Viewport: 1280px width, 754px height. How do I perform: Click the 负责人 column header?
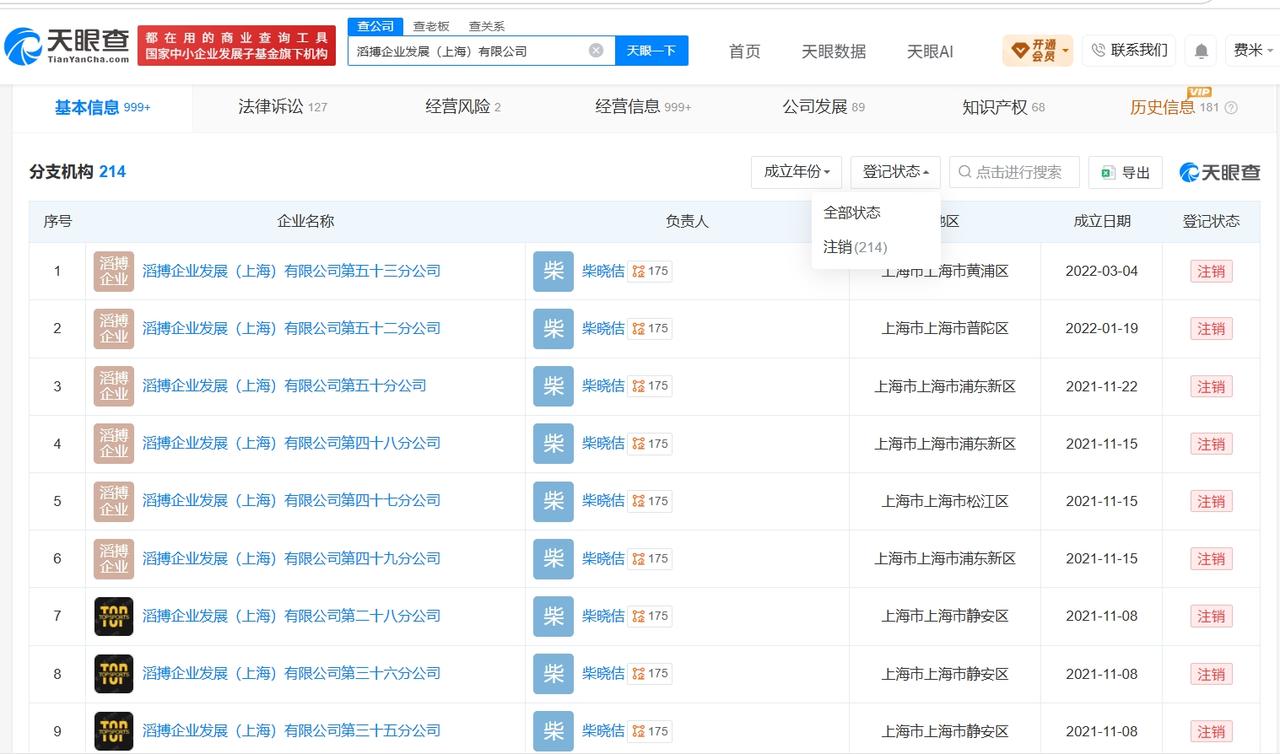click(687, 221)
